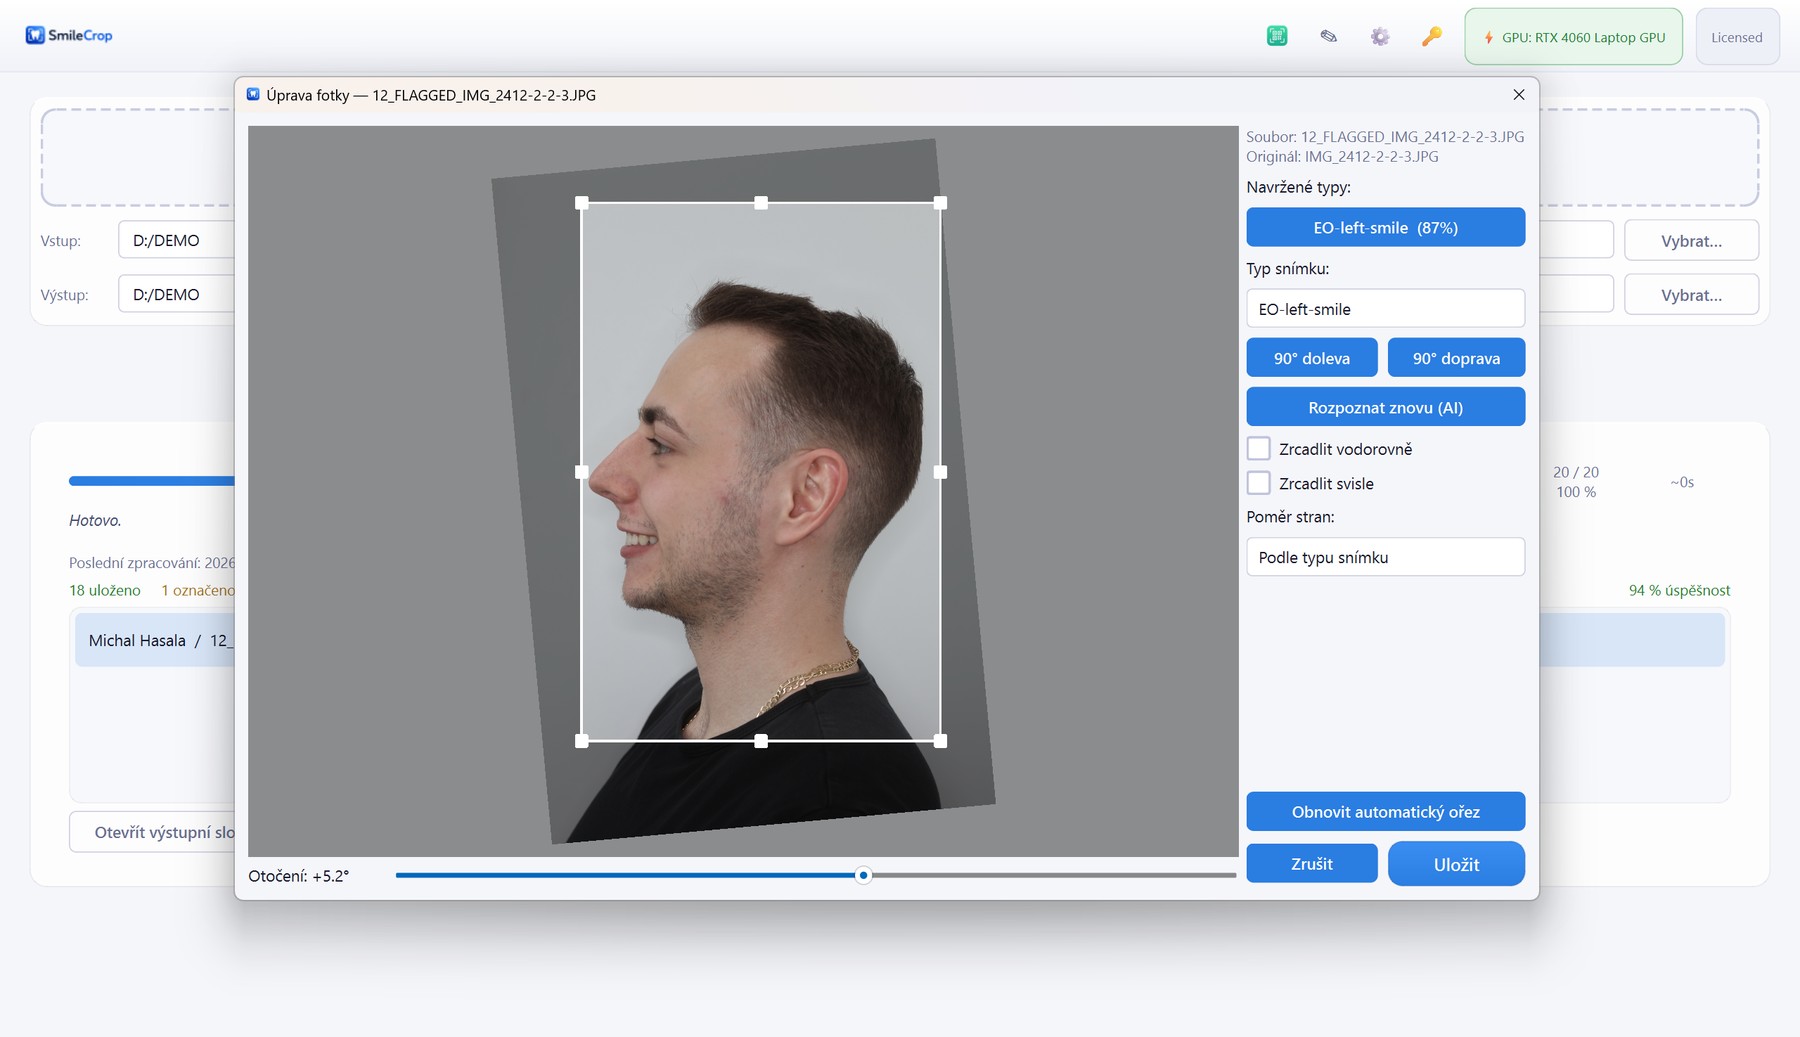Select suggested type EO-left-smile (87%)
This screenshot has width=1800, height=1037.
[x=1385, y=227]
